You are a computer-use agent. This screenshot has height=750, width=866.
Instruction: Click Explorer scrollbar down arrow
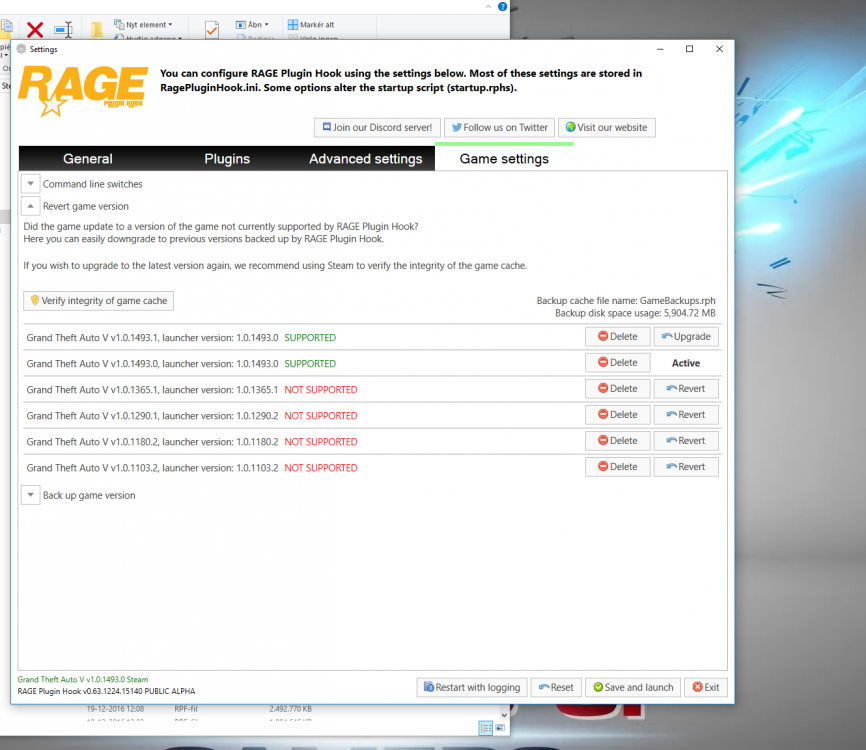pyautogui.click(x=504, y=715)
